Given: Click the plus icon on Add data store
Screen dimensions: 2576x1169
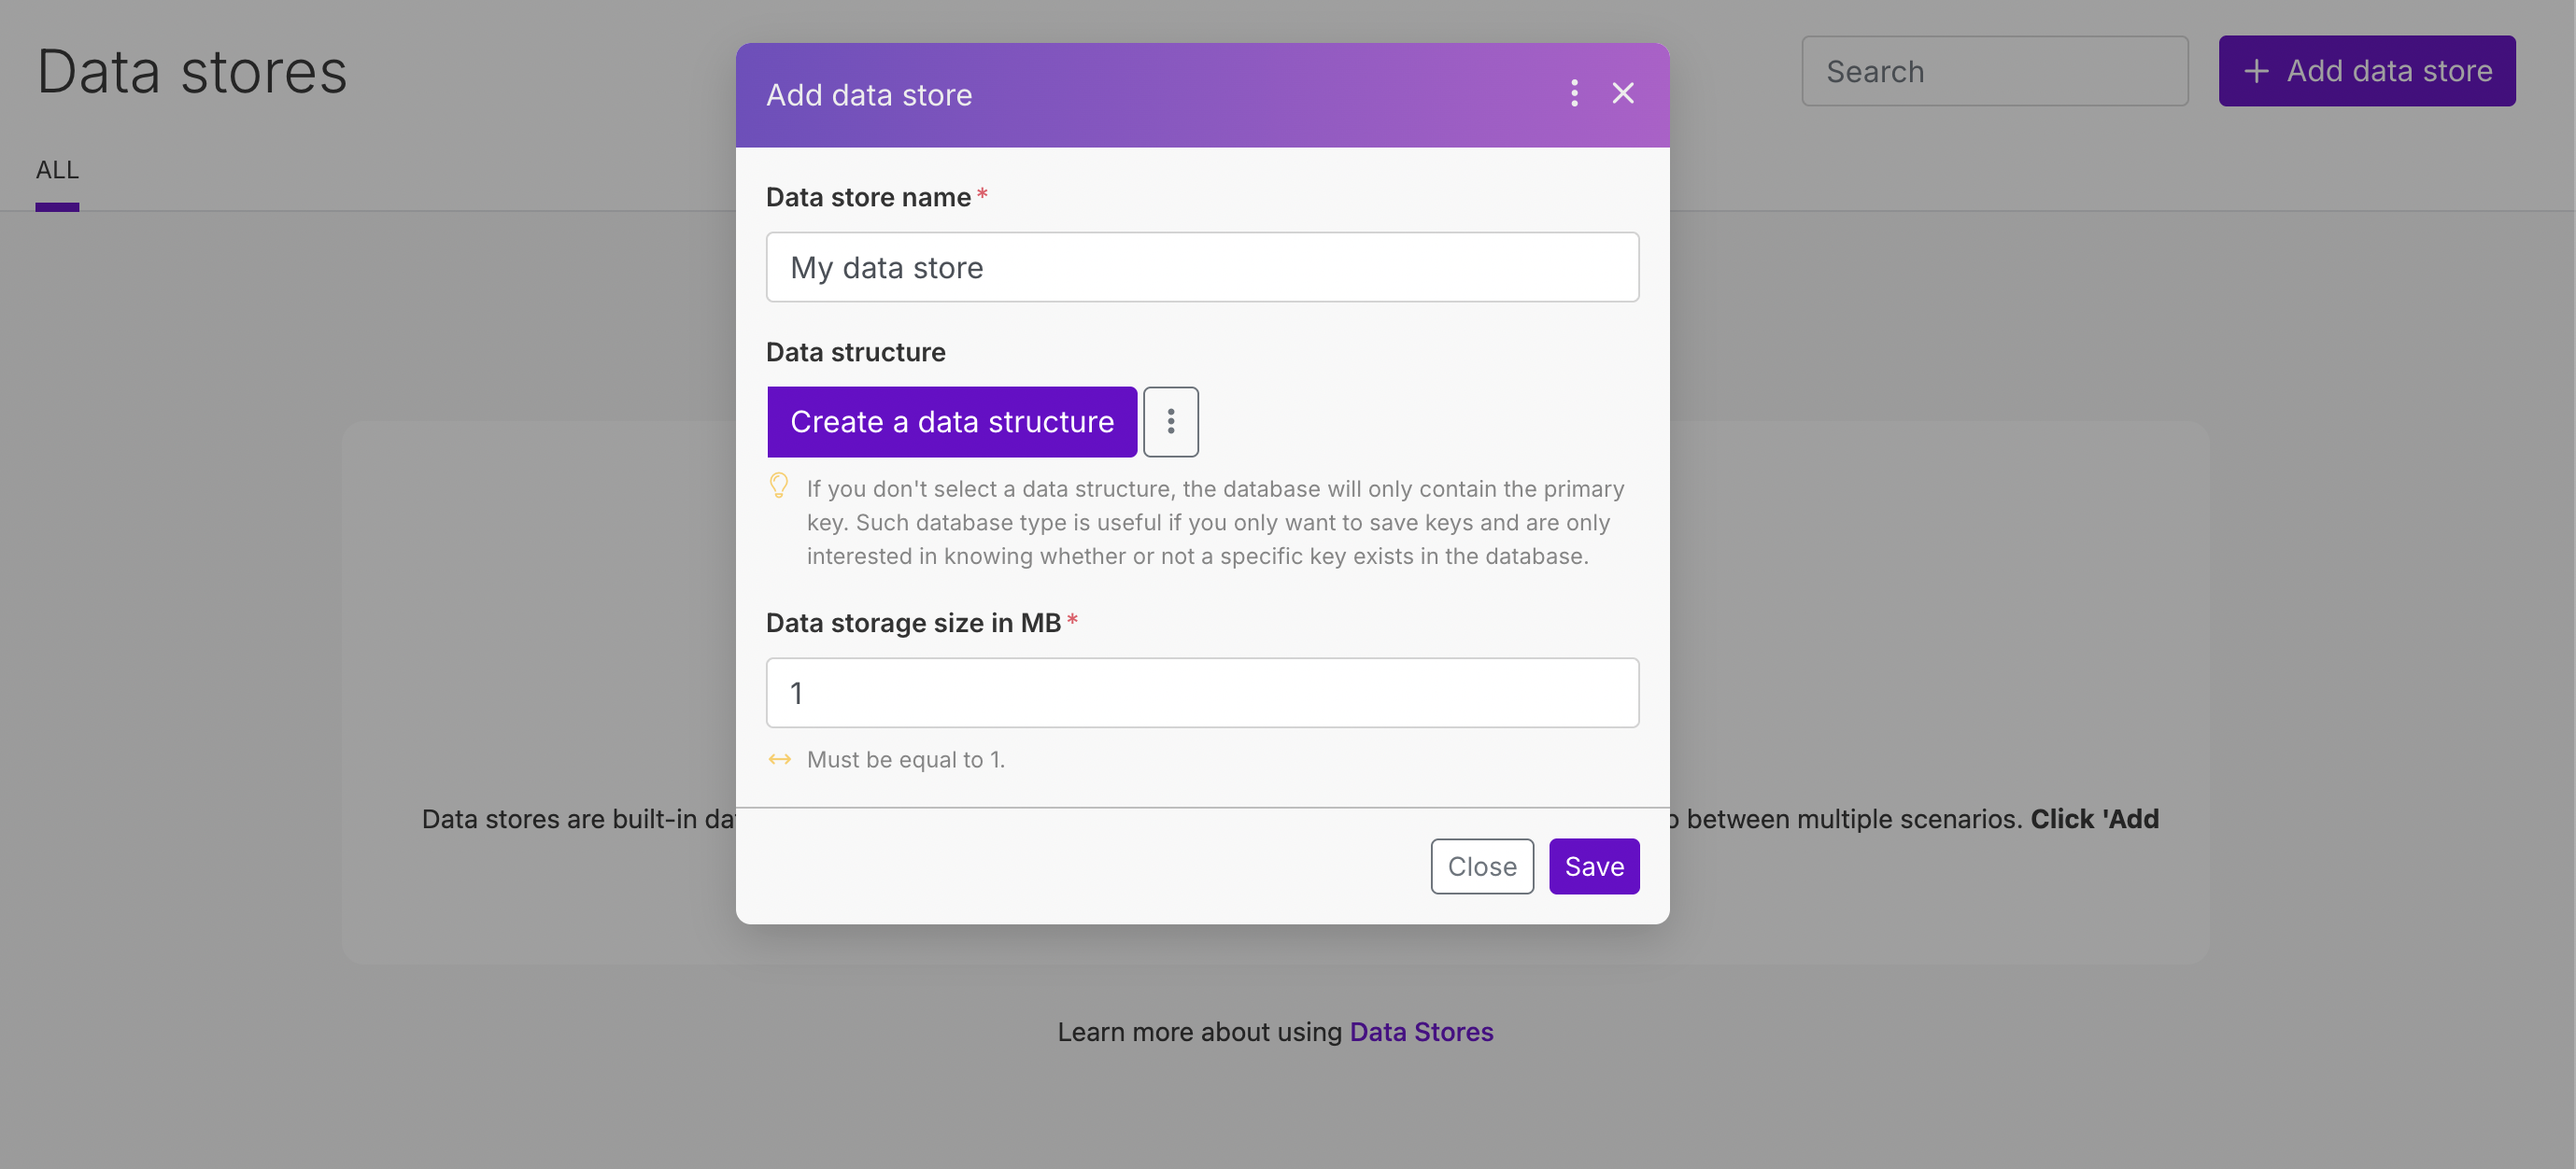Looking at the screenshot, I should click(x=2256, y=71).
